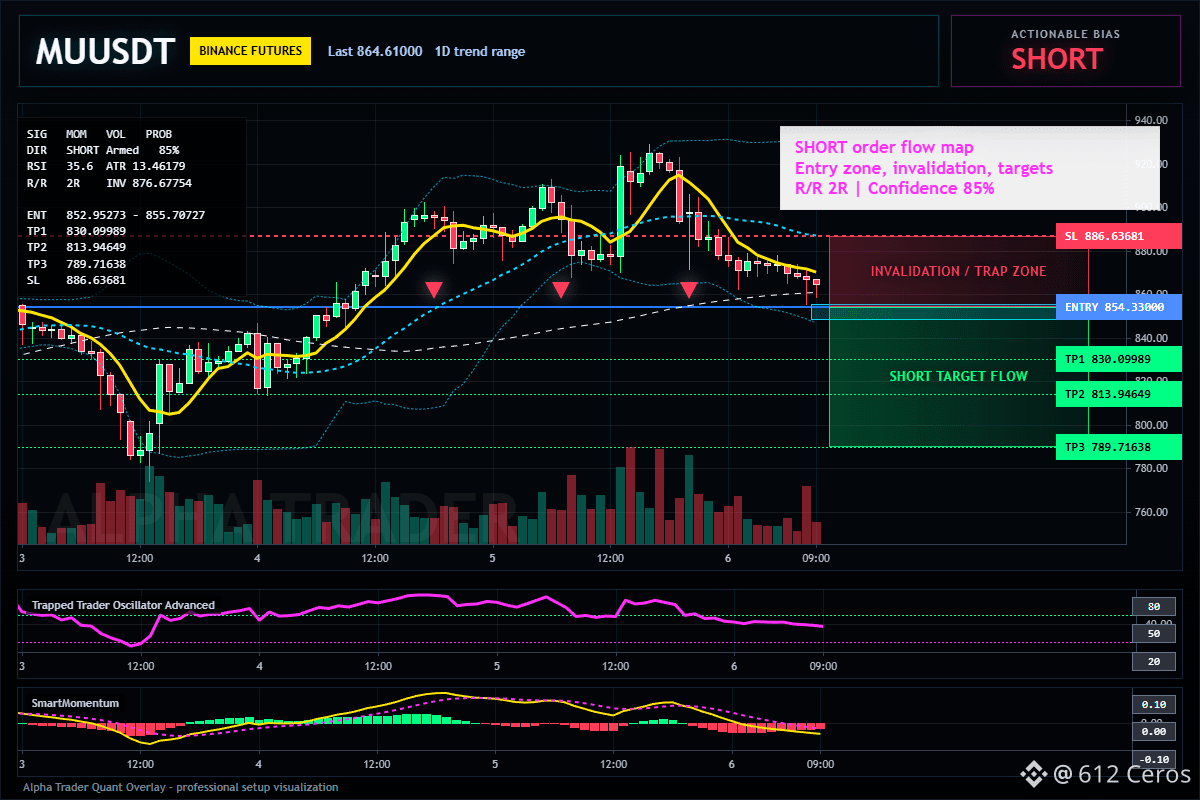Click the 880.00 price axis label
Screen dimensions: 1200x800
coord(1150,251)
